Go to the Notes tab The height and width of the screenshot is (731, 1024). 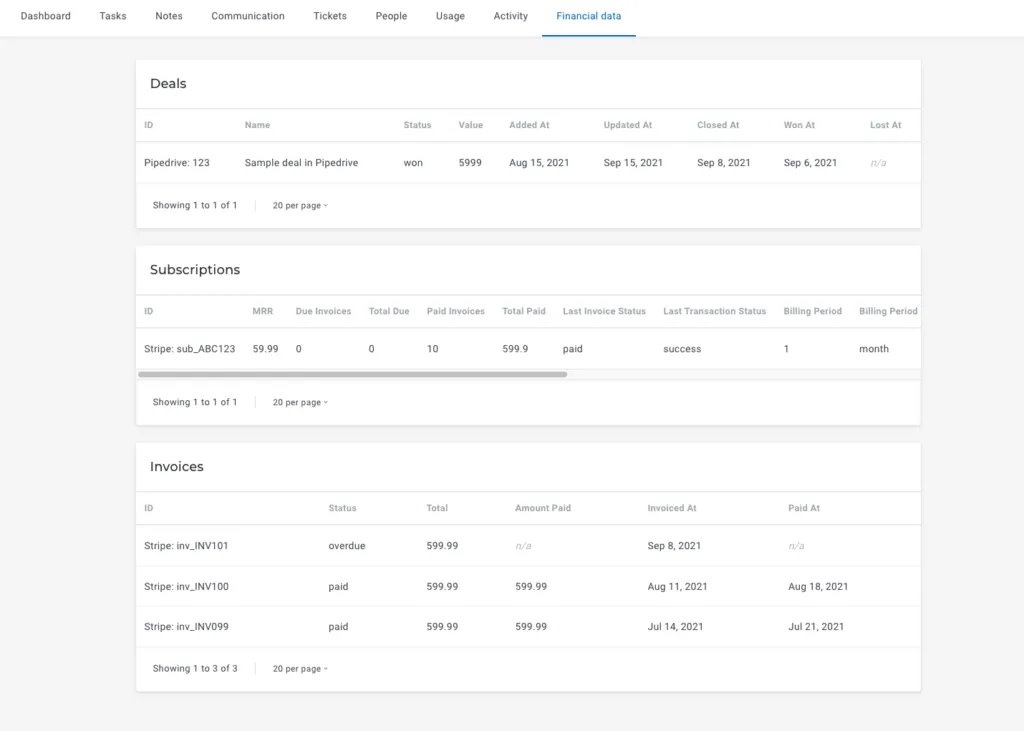[169, 16]
